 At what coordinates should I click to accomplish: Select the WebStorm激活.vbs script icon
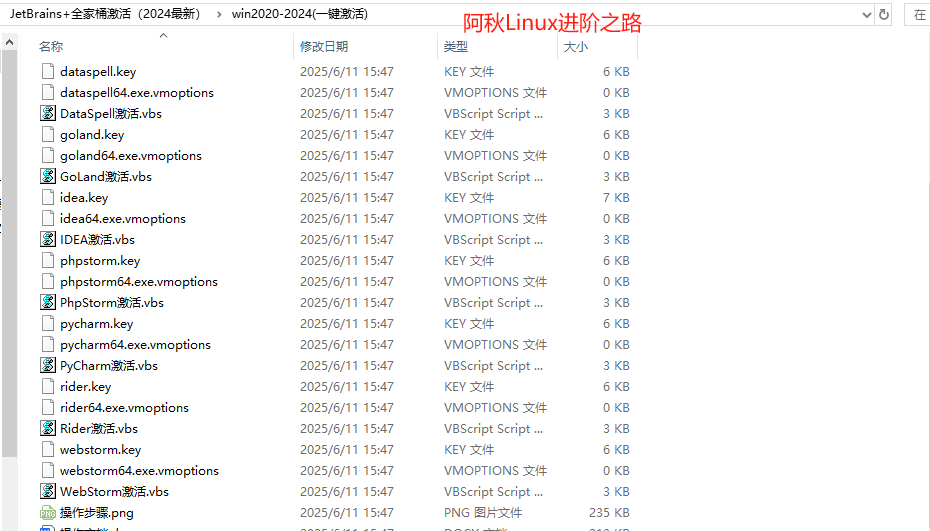pyautogui.click(x=48, y=491)
